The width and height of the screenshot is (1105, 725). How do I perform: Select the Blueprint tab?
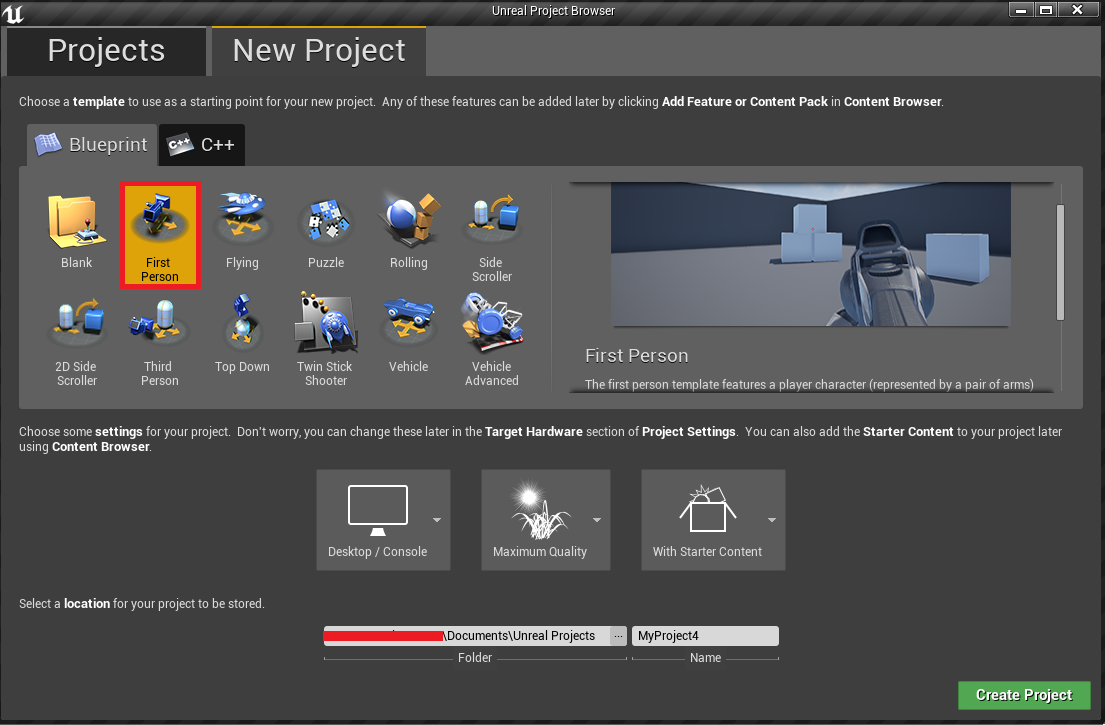pyautogui.click(x=92, y=145)
